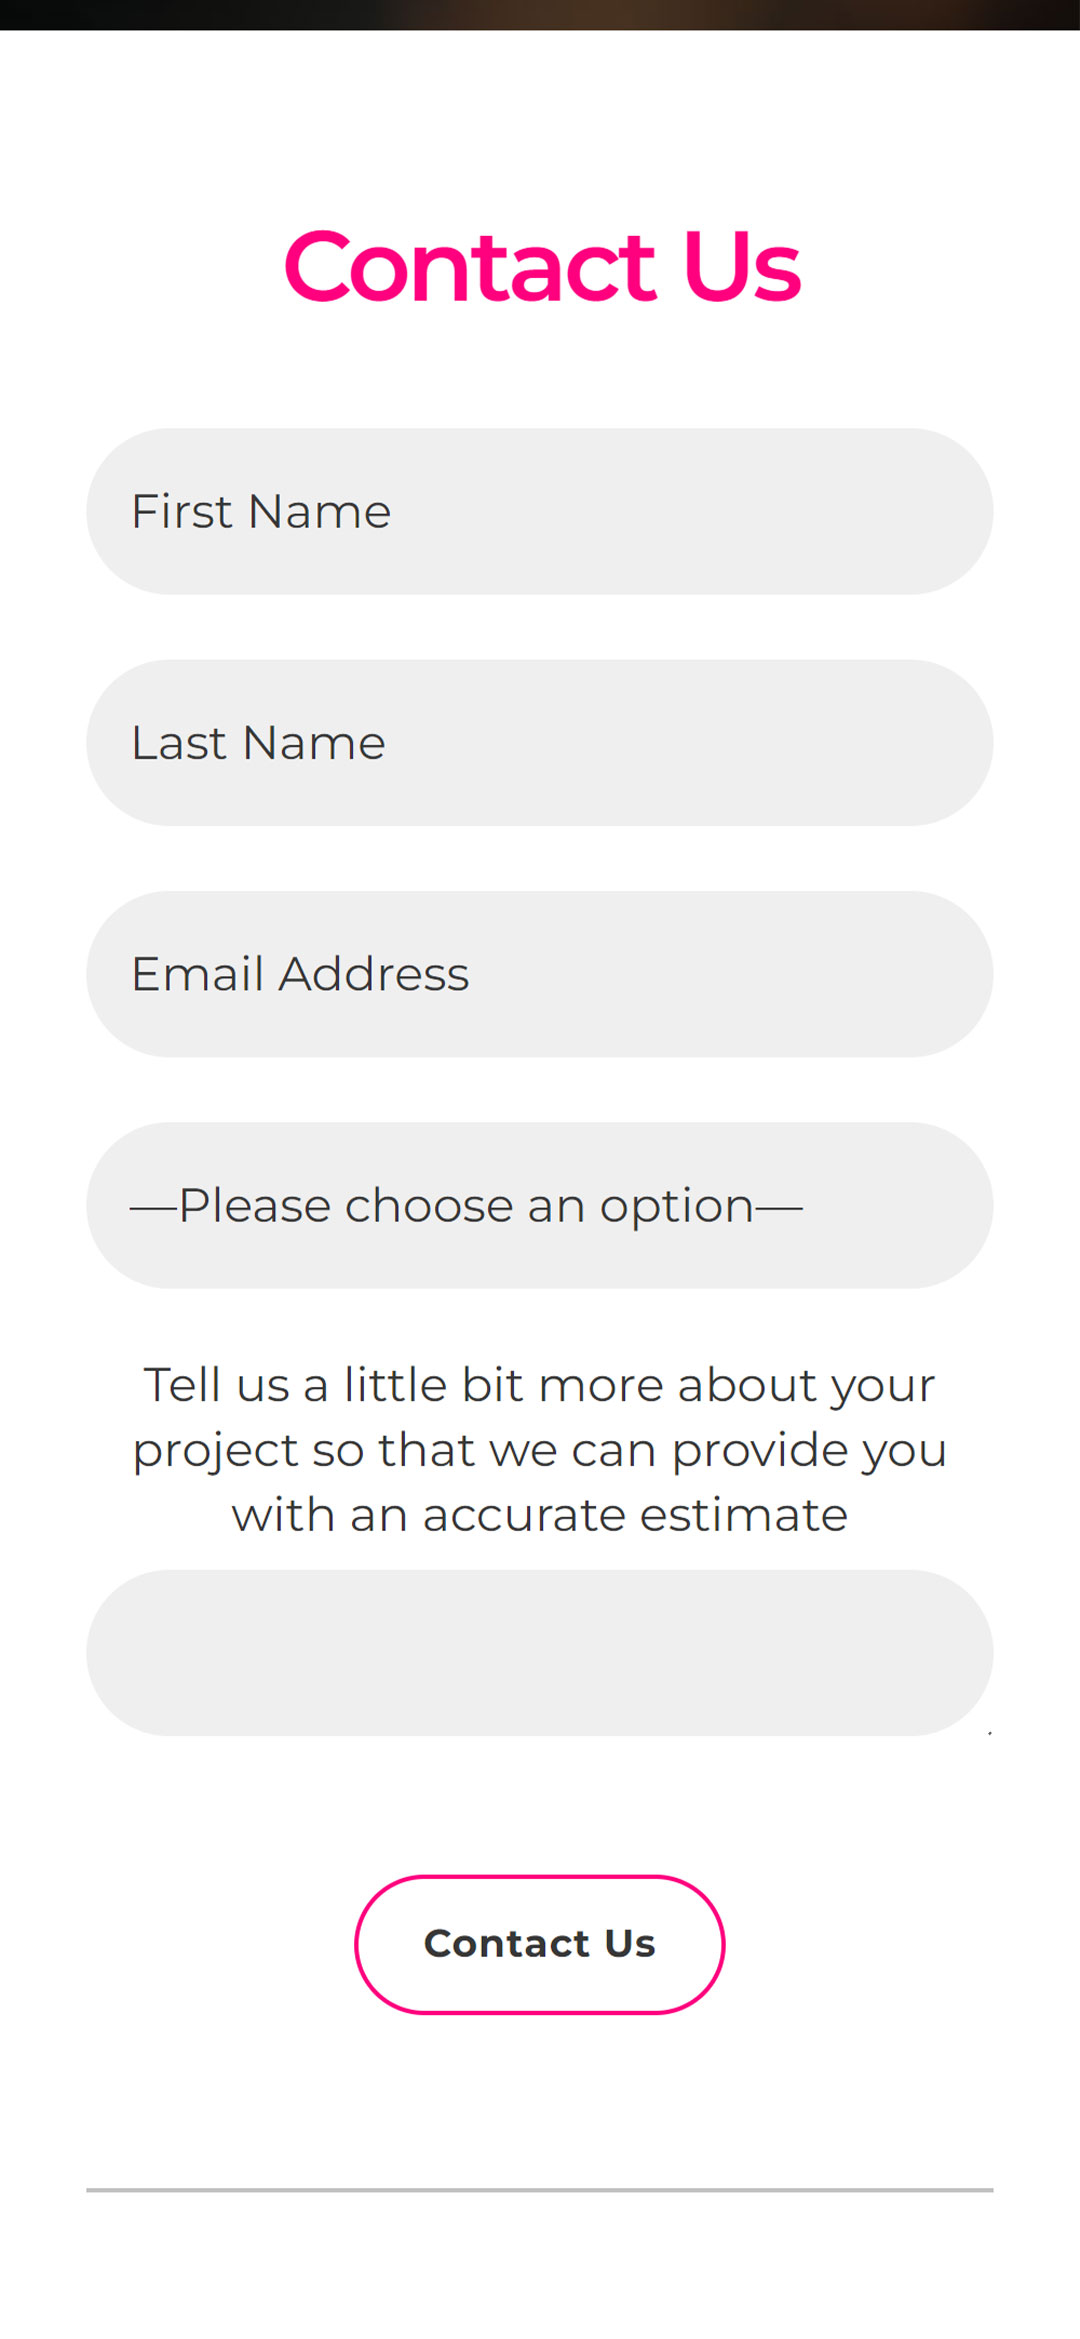Click the 'project so that we can' text line
Screen dimensions: 1080x2339
[540, 1450]
